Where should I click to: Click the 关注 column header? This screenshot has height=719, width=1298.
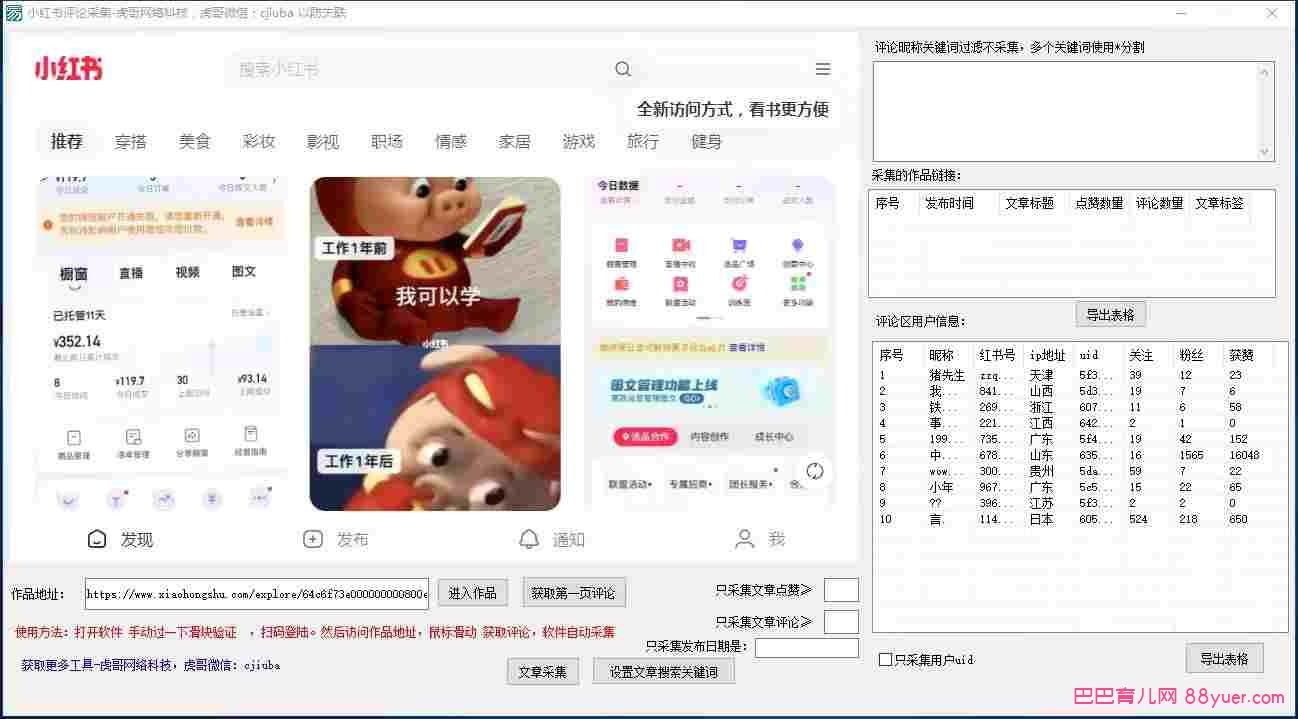tap(1149, 355)
